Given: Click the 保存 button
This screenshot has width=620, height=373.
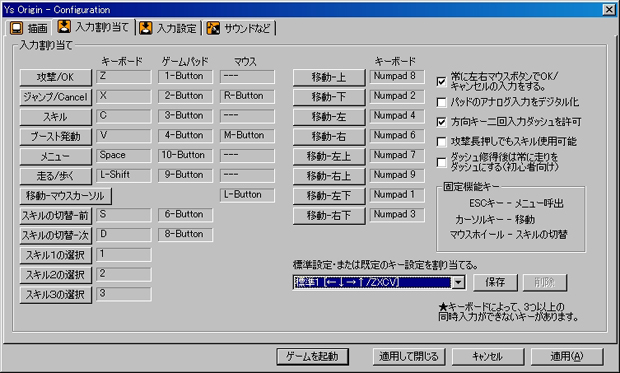Looking at the screenshot, I should pyautogui.click(x=495, y=282).
